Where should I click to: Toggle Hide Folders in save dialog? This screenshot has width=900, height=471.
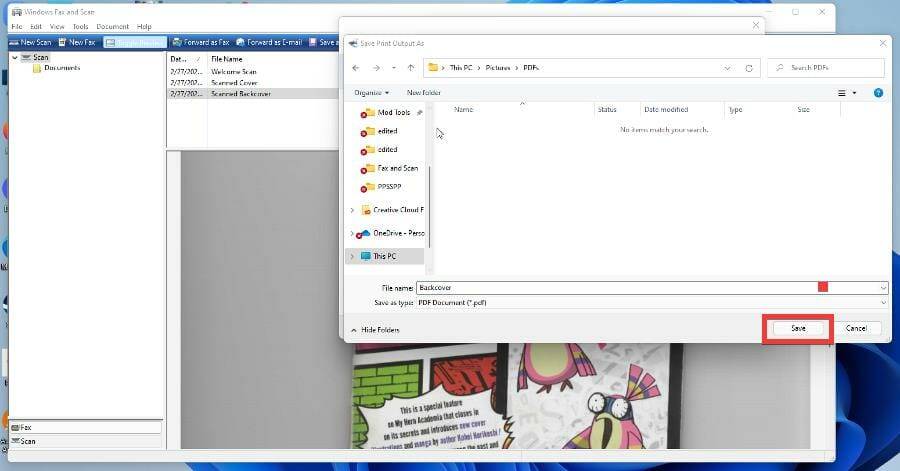(x=375, y=330)
